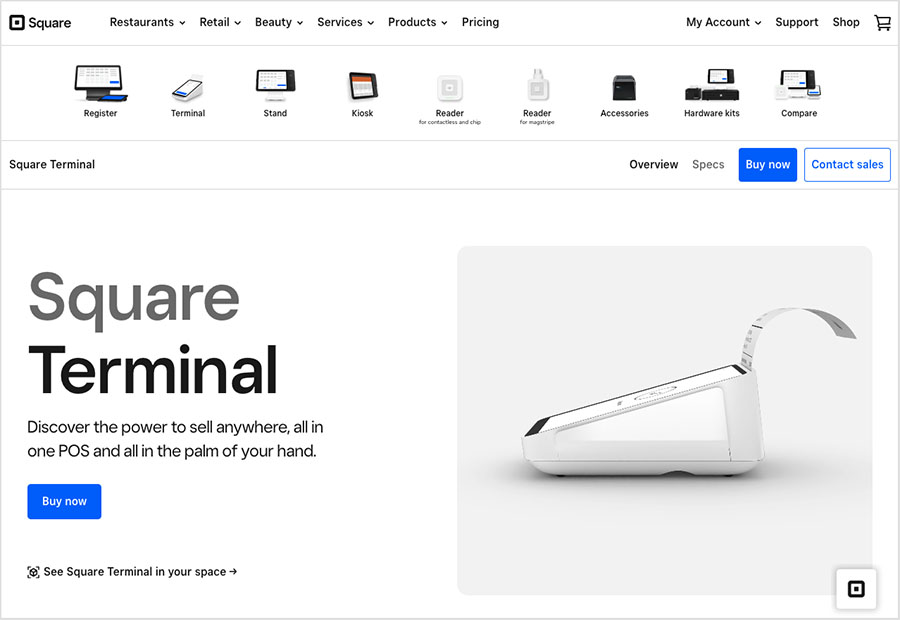Open the Support link in header
Image resolution: width=900 pixels, height=620 pixels.
(x=797, y=22)
